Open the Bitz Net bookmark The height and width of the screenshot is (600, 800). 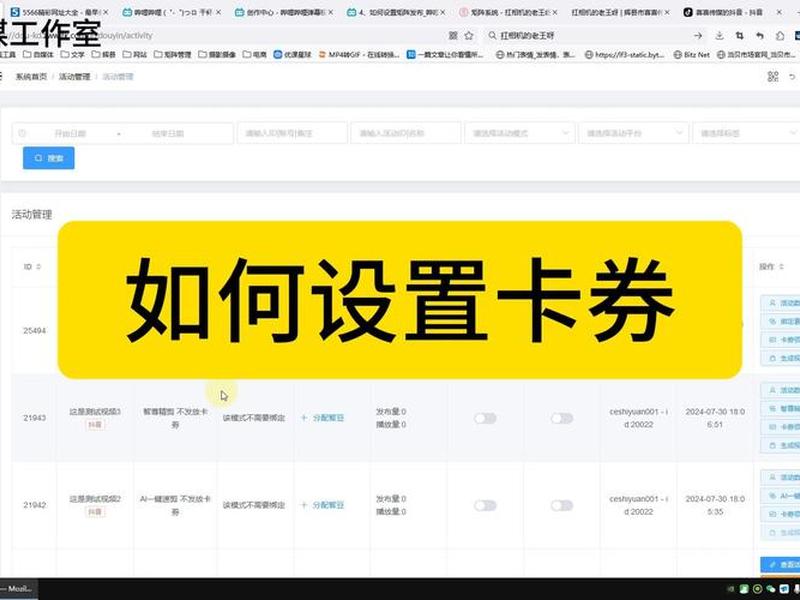pos(692,54)
